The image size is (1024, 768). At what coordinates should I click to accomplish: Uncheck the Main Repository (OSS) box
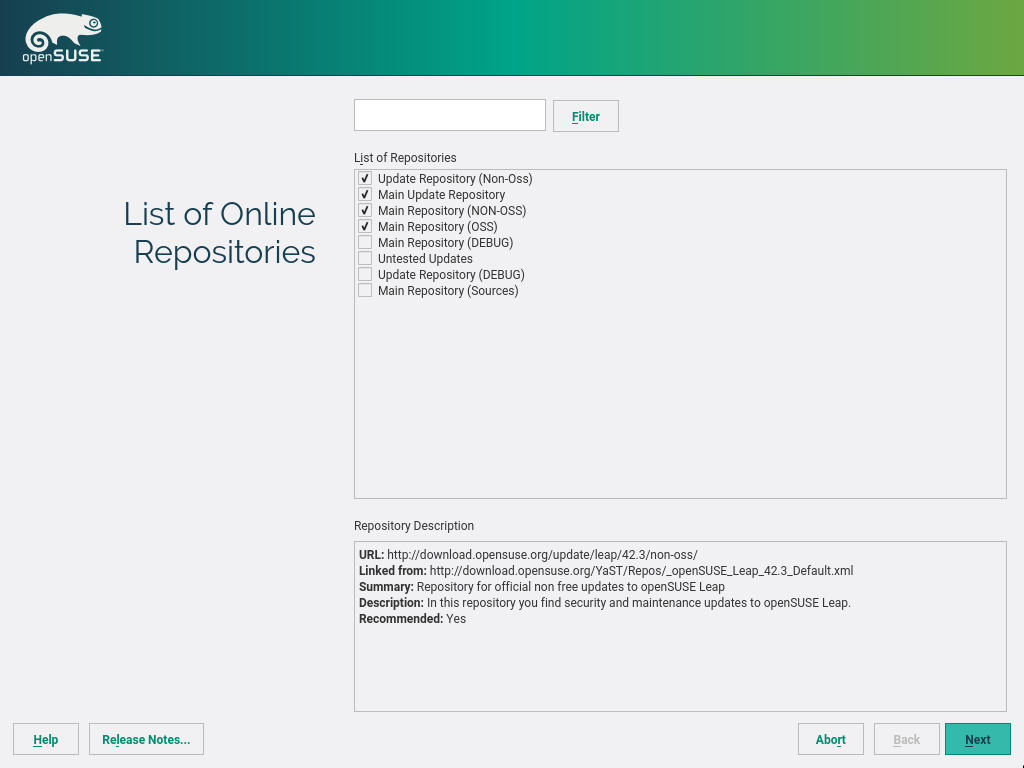pyautogui.click(x=365, y=227)
